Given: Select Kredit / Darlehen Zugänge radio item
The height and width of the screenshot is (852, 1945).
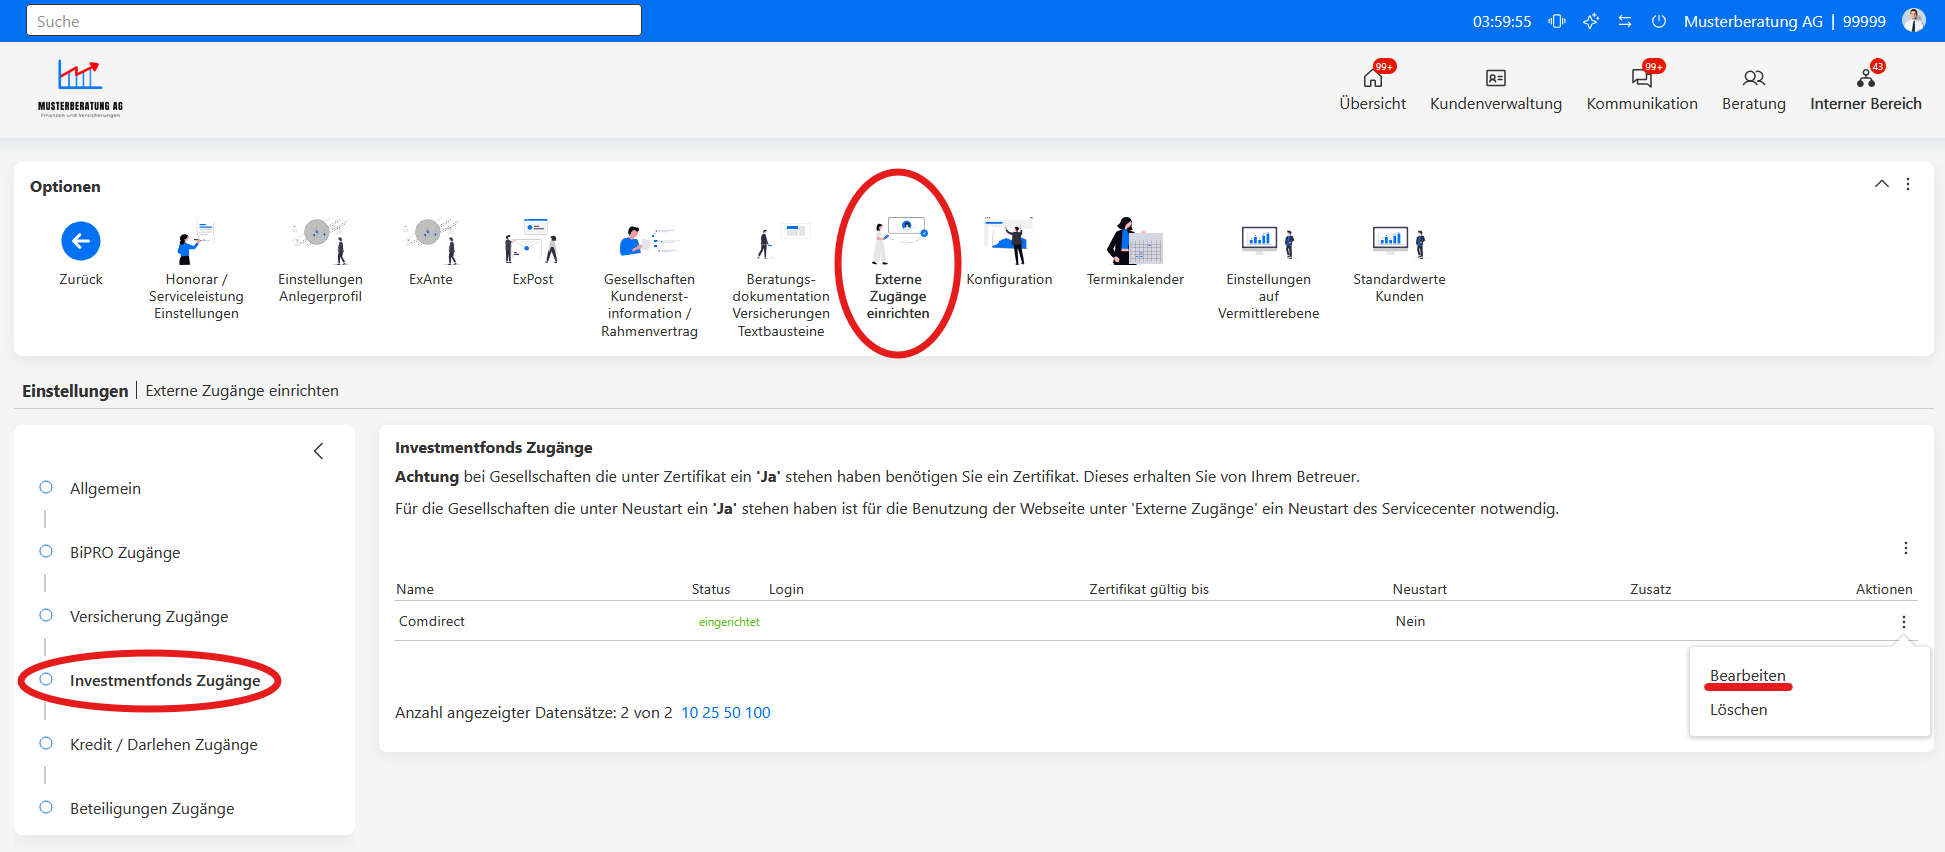Looking at the screenshot, I should (x=46, y=744).
